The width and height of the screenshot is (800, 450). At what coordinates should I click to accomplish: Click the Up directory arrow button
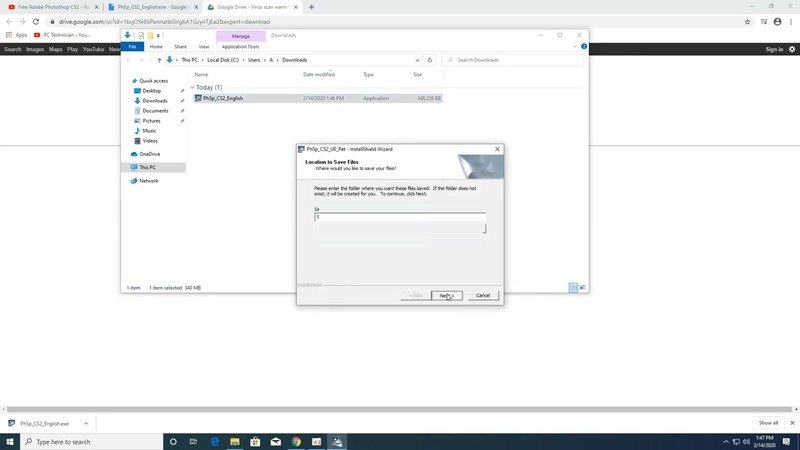159,60
